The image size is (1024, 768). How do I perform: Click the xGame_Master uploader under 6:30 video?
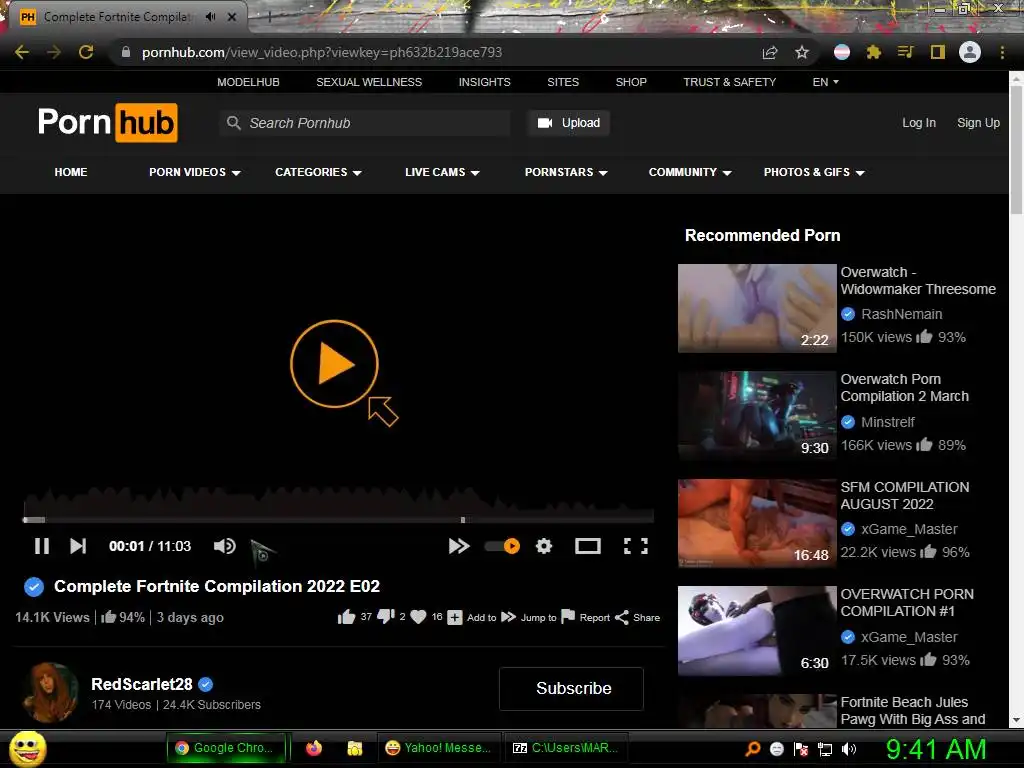[x=909, y=637]
